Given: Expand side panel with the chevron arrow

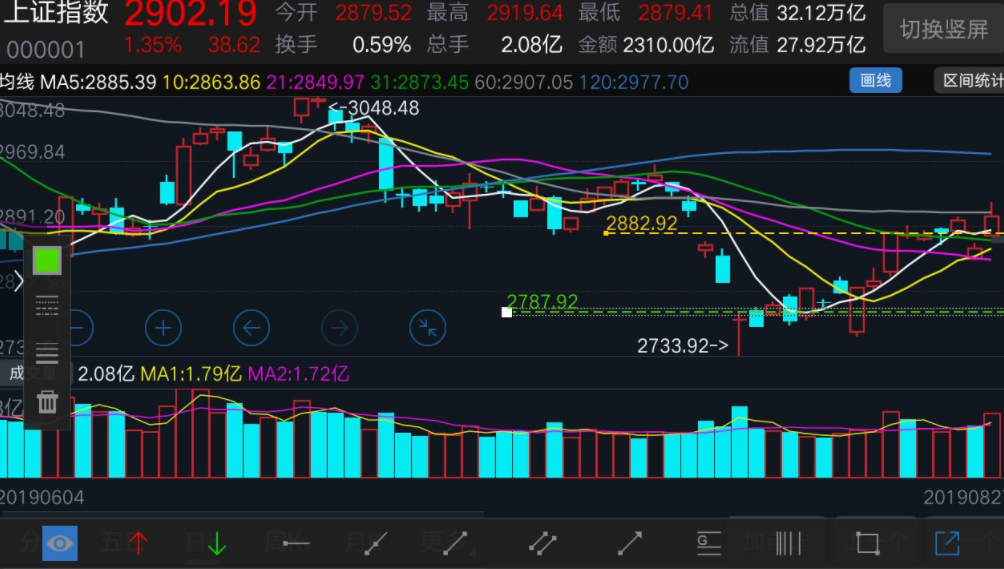Looking at the screenshot, I should [x=18, y=281].
